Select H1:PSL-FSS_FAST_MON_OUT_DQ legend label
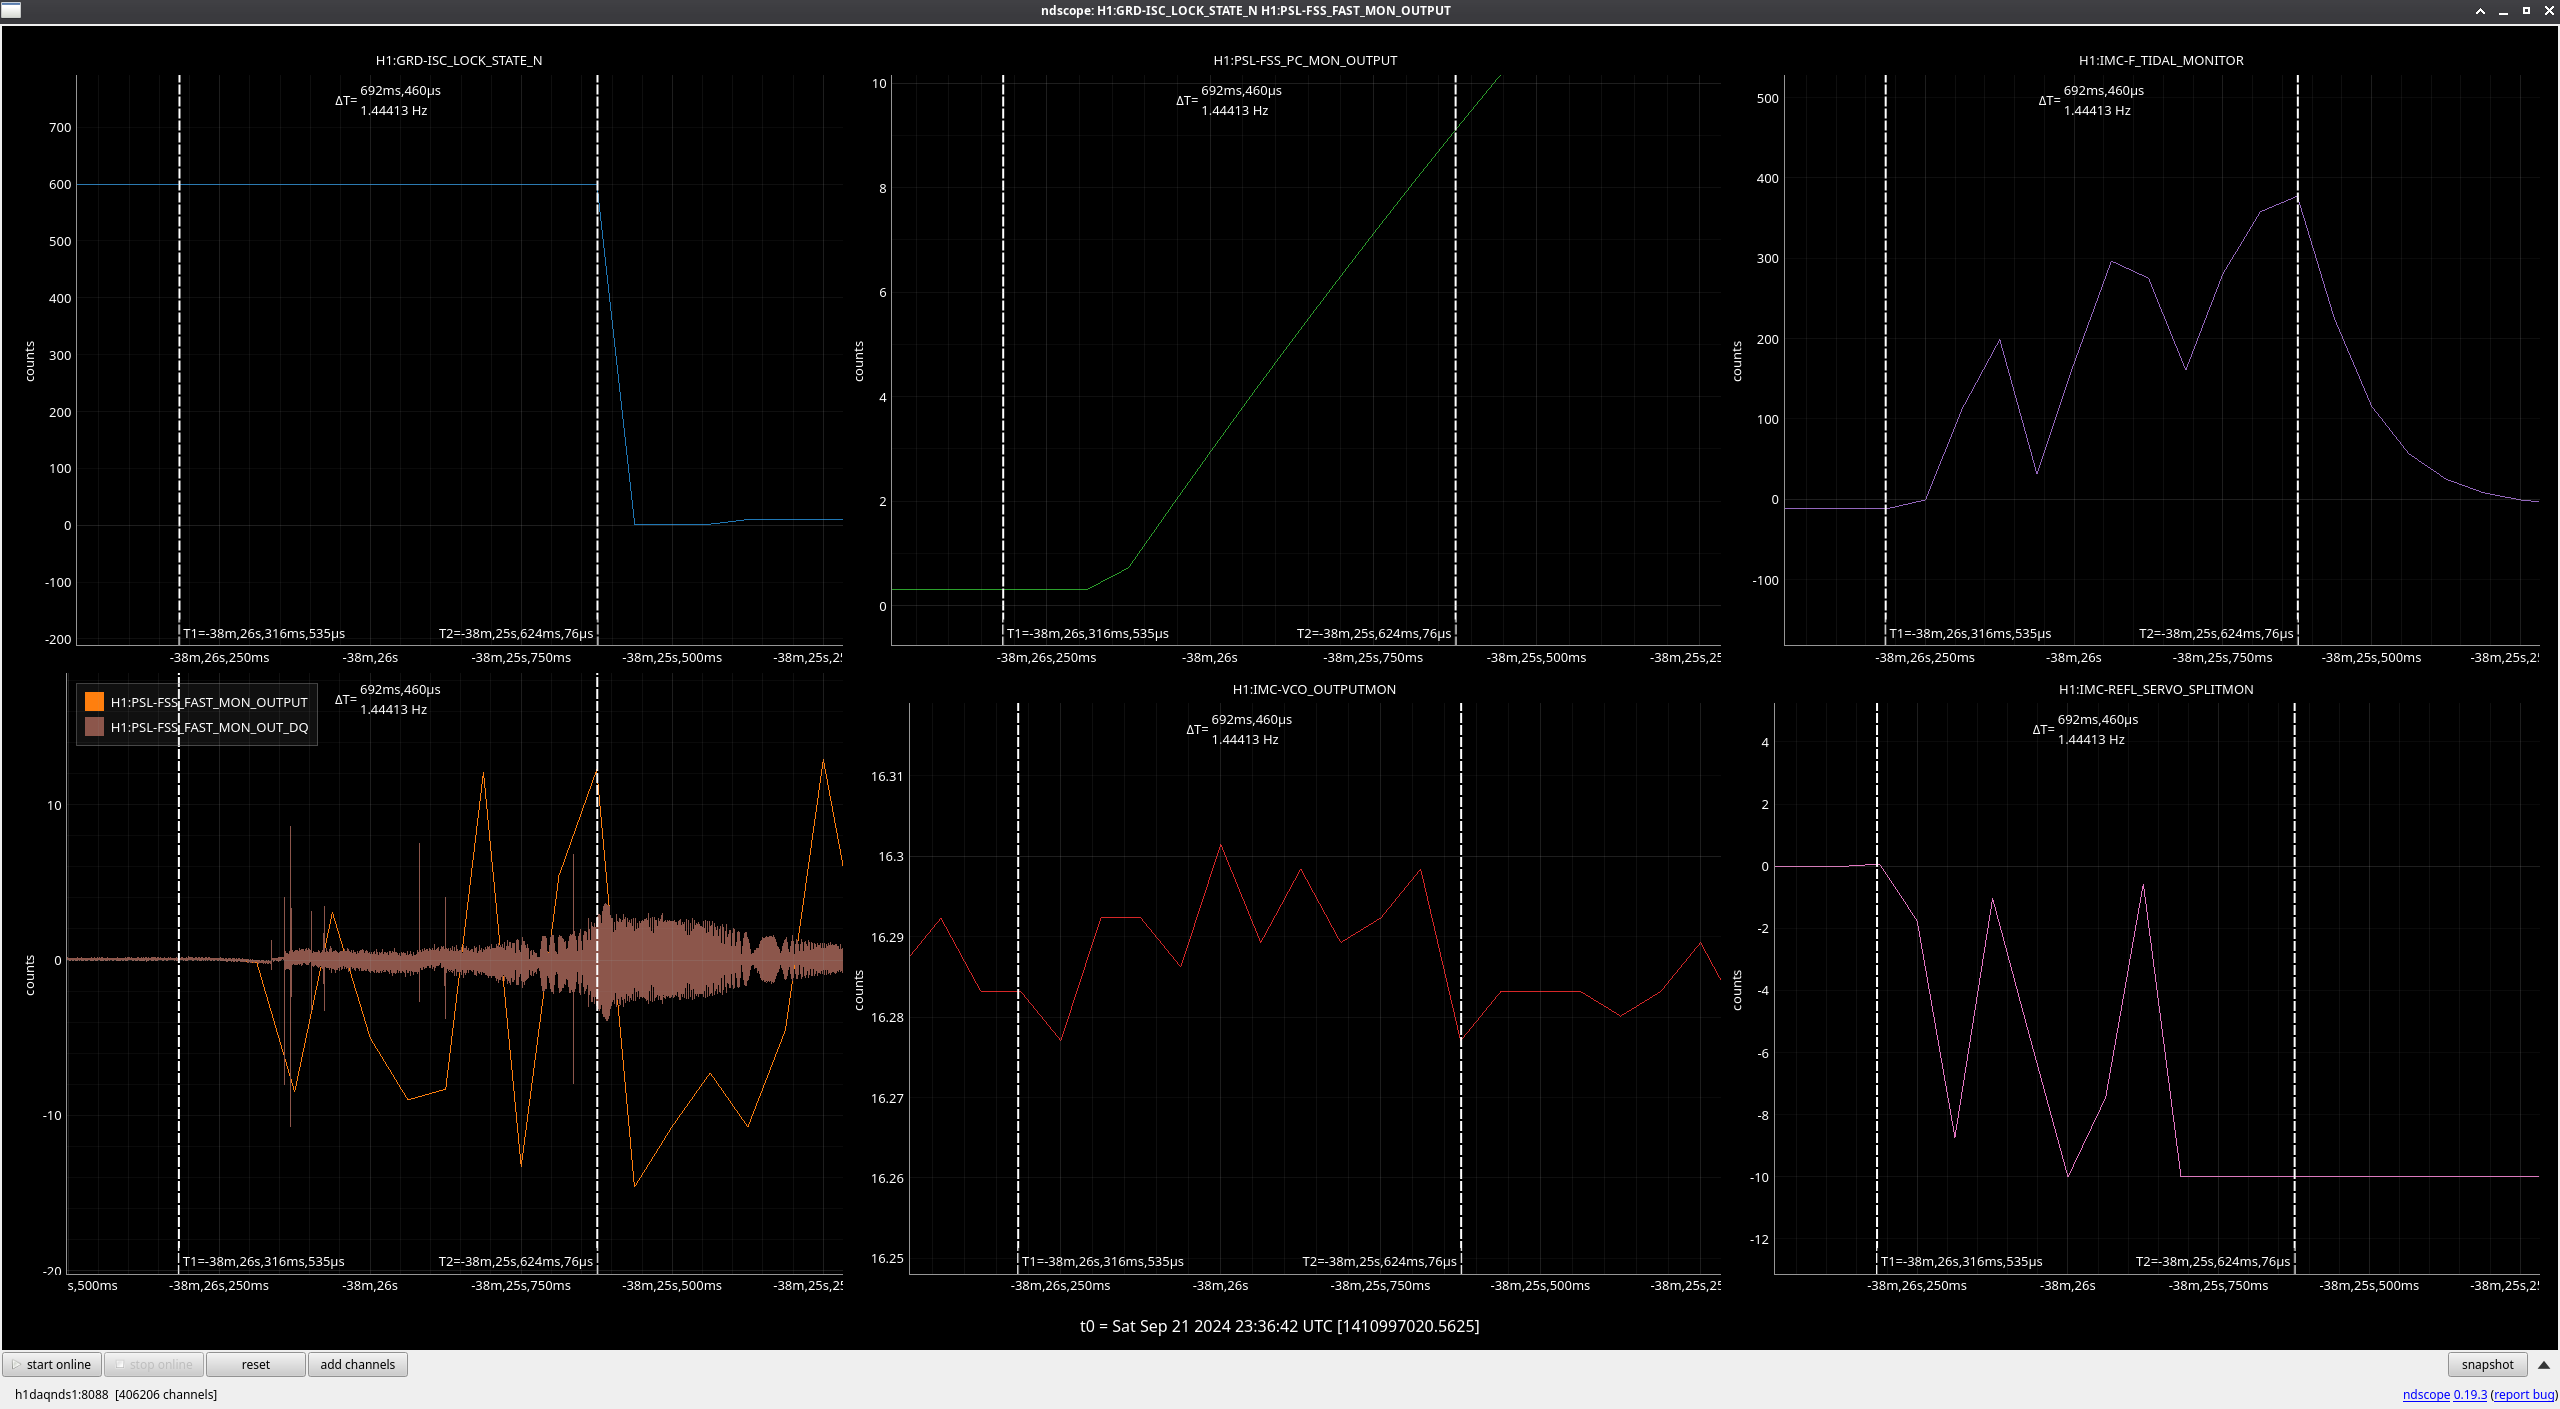The image size is (2560, 1409). point(209,727)
